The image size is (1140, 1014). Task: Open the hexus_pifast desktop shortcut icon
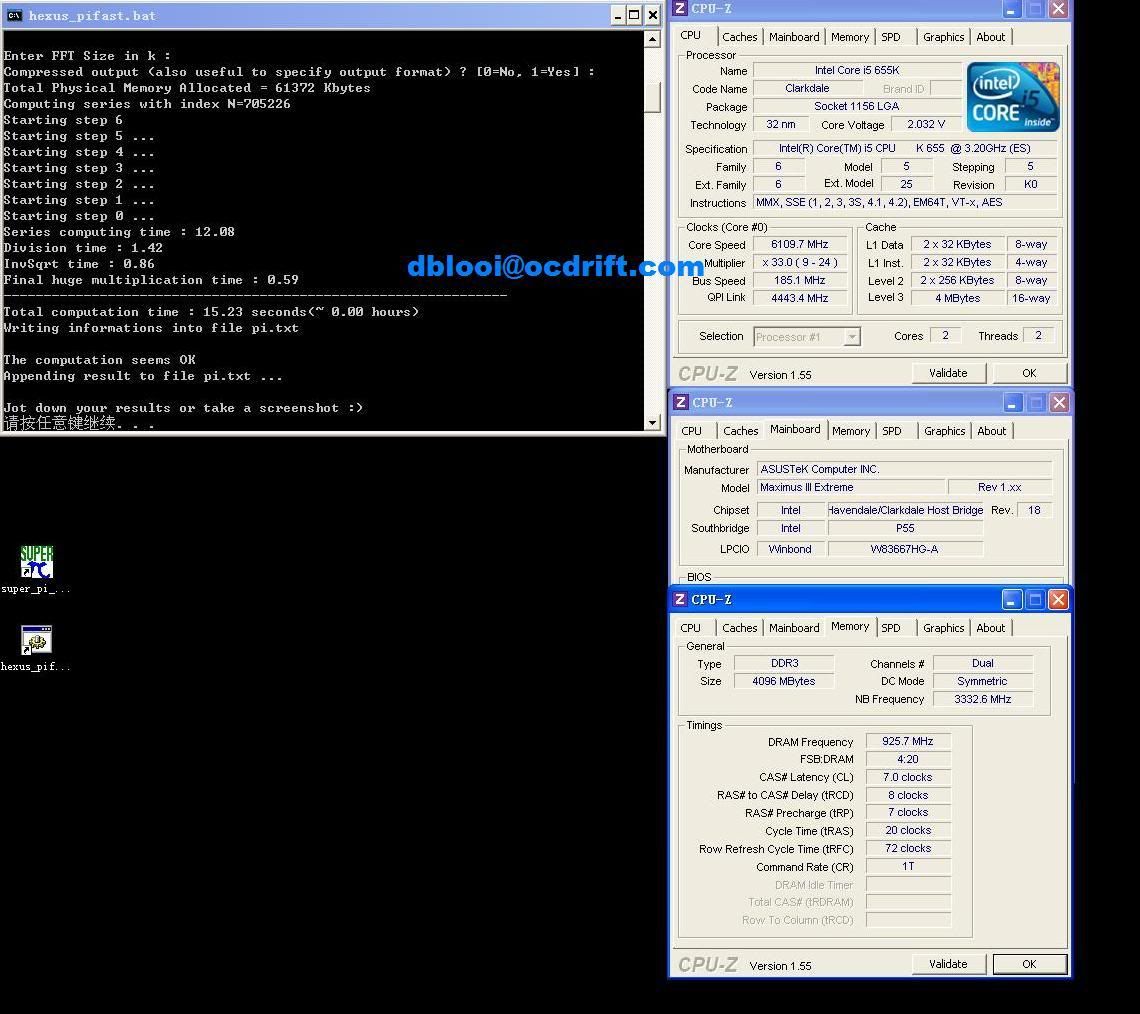(36, 641)
